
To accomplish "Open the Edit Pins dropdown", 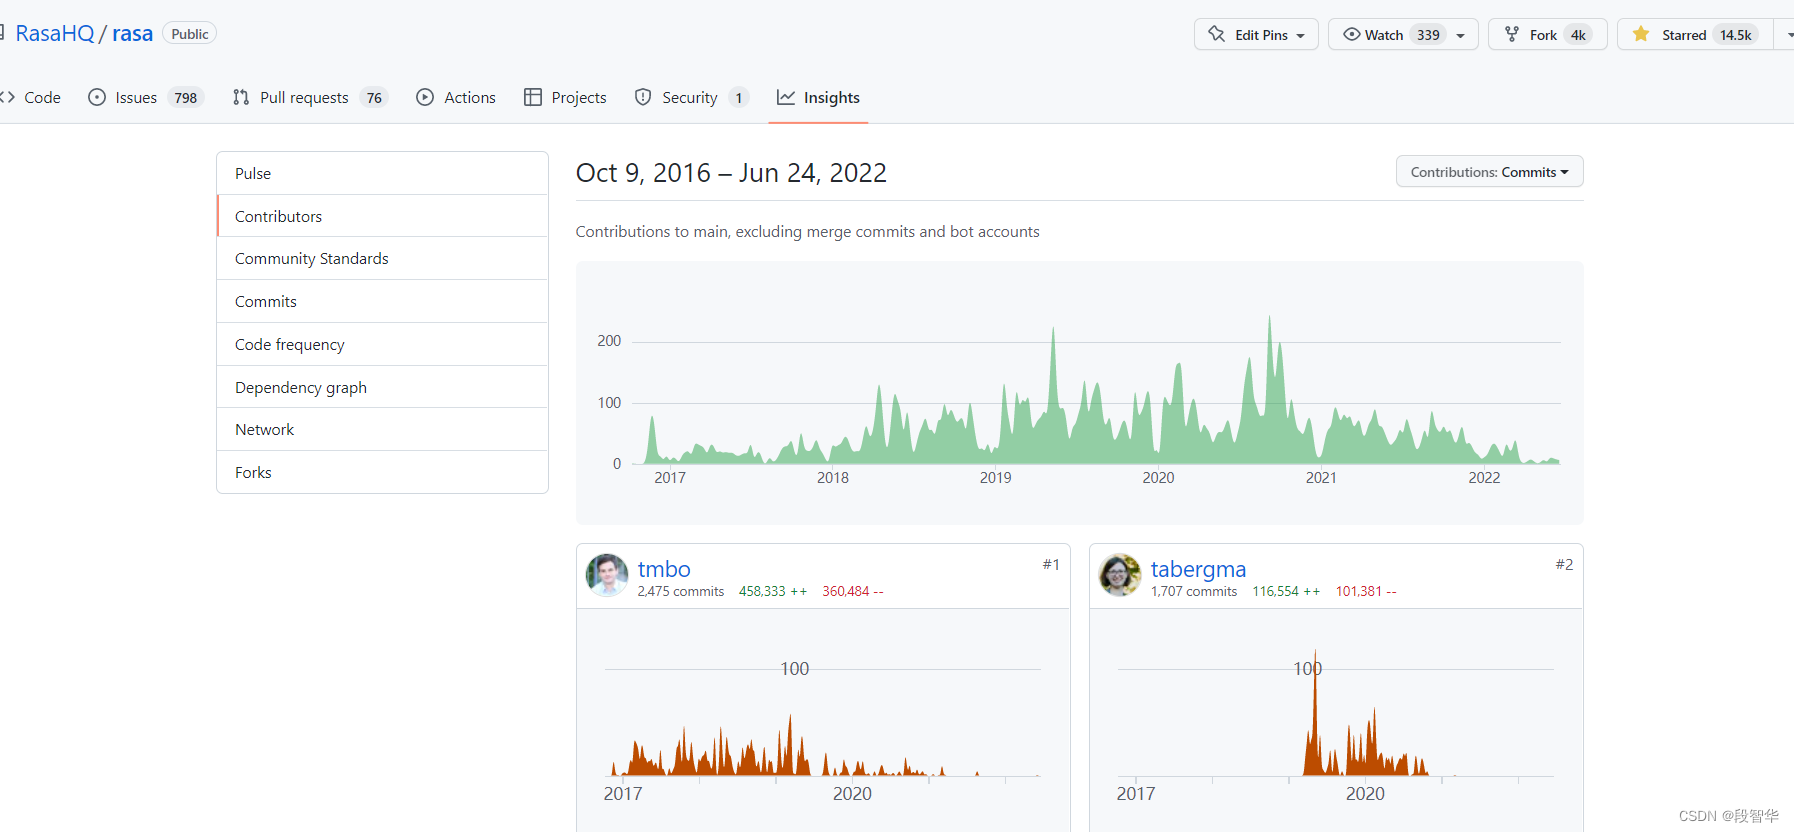I will click(x=1256, y=34).
